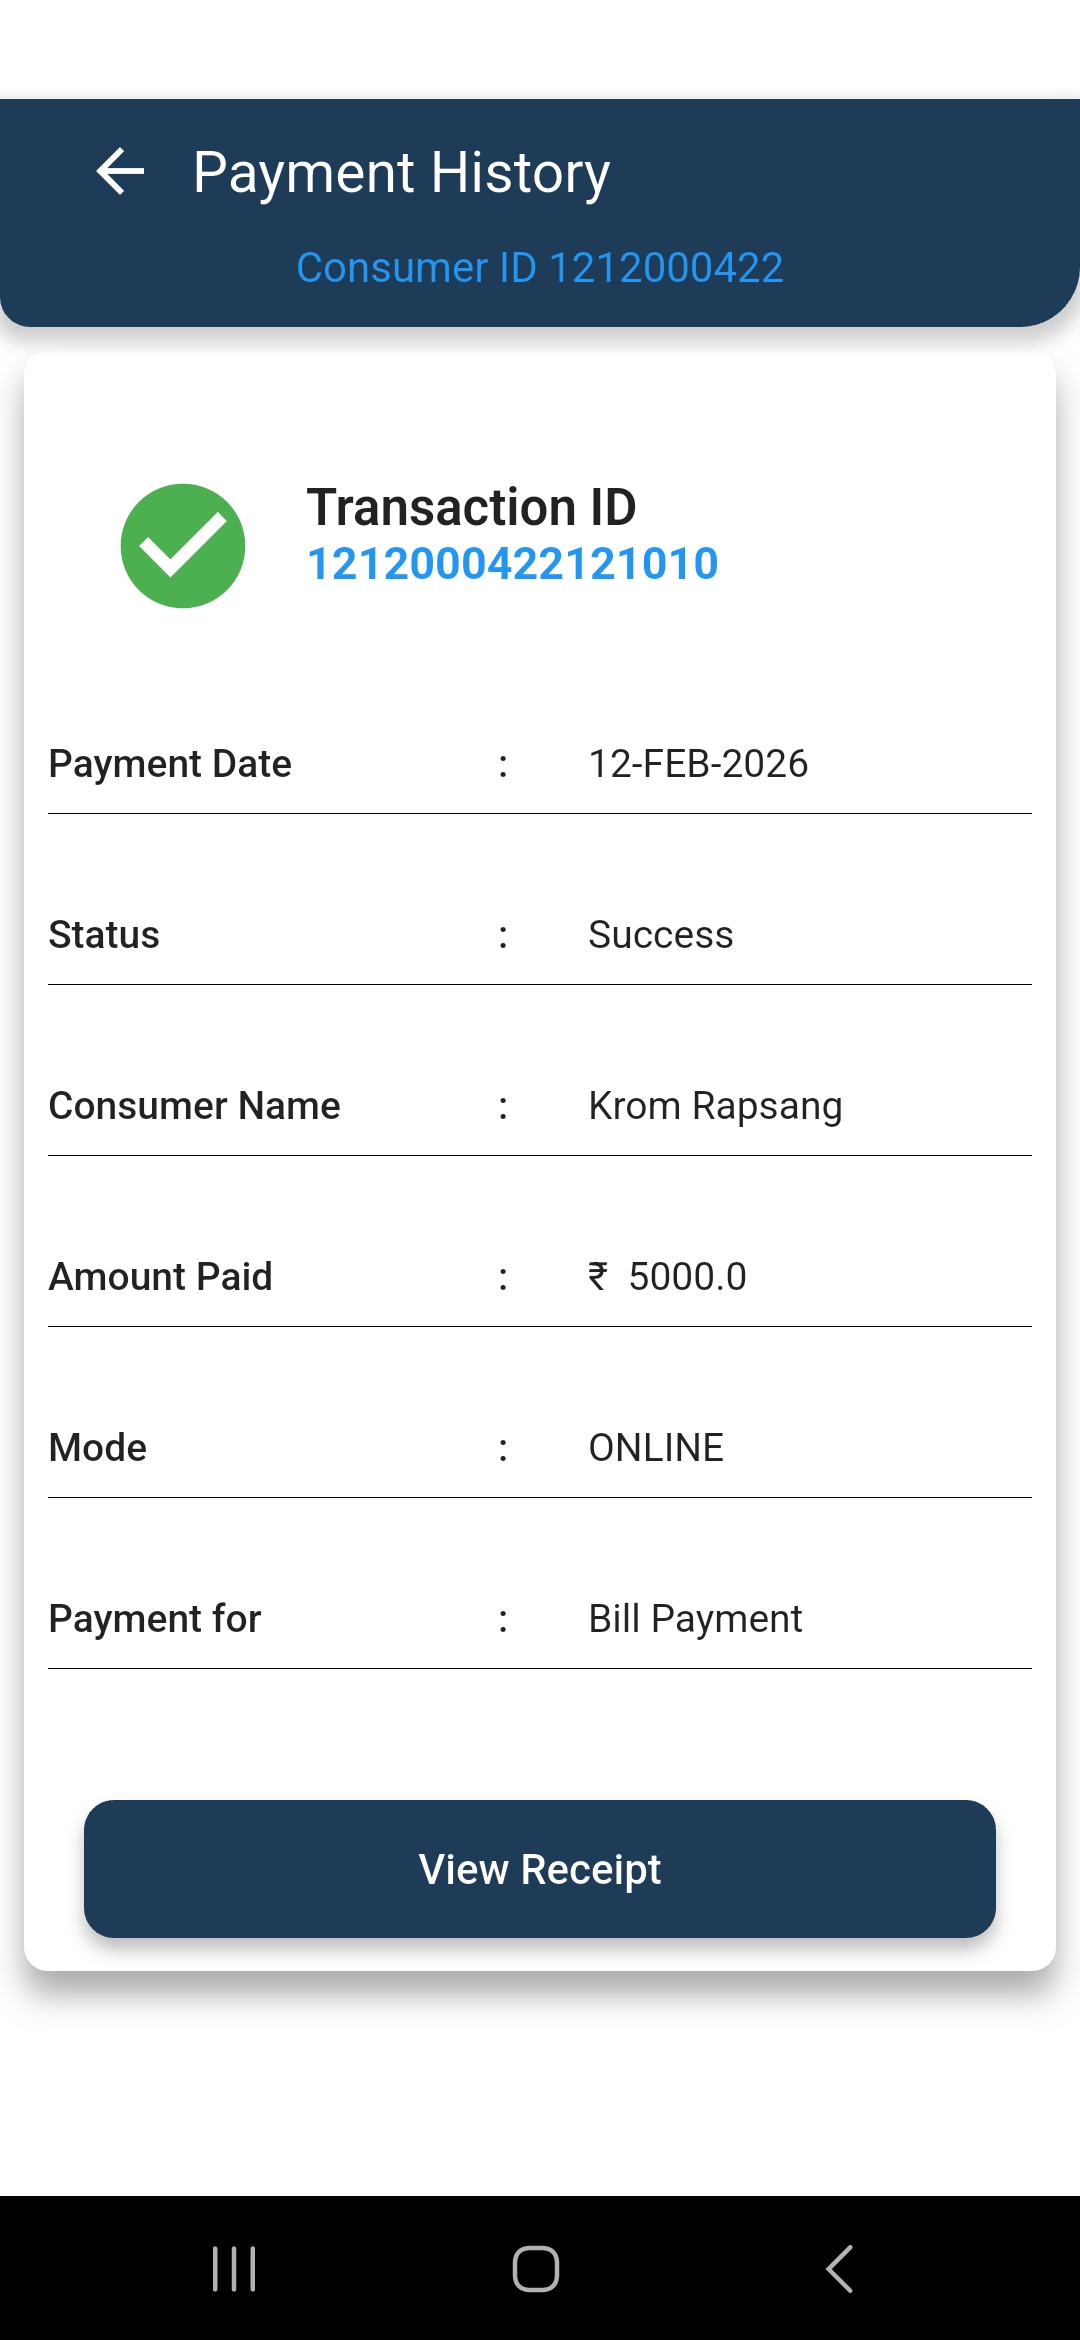Tap the back arrow in header

(x=120, y=172)
